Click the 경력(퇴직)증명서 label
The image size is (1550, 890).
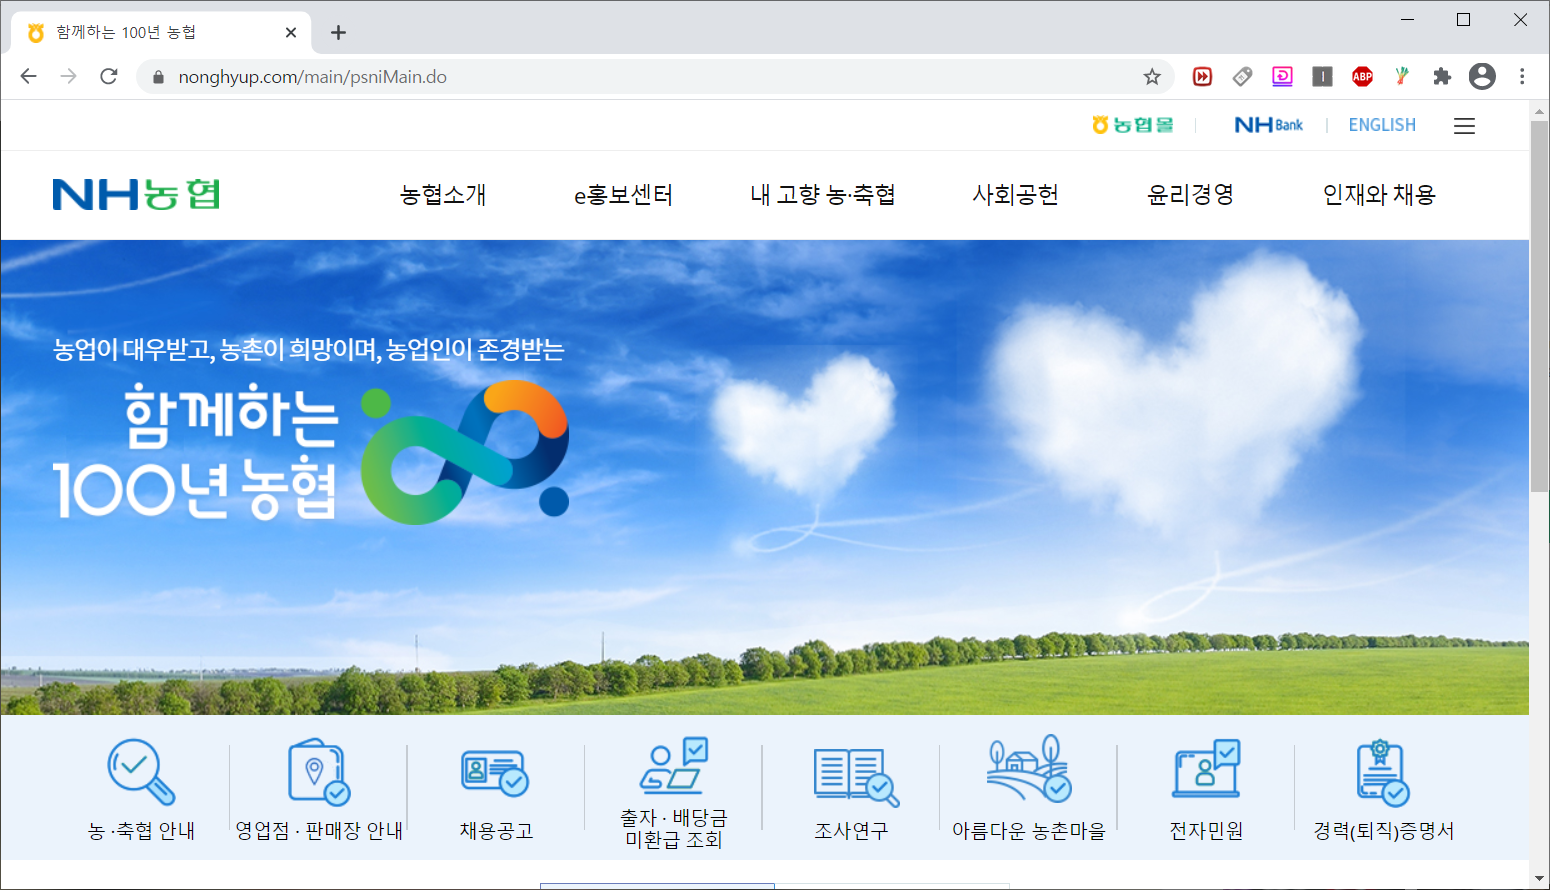click(1383, 831)
